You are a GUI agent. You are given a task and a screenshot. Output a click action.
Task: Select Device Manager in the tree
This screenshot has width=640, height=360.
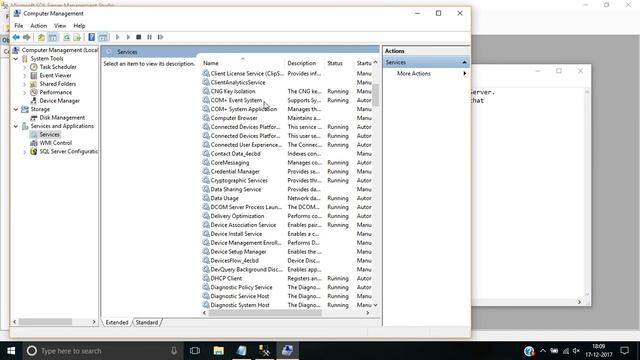click(x=60, y=101)
